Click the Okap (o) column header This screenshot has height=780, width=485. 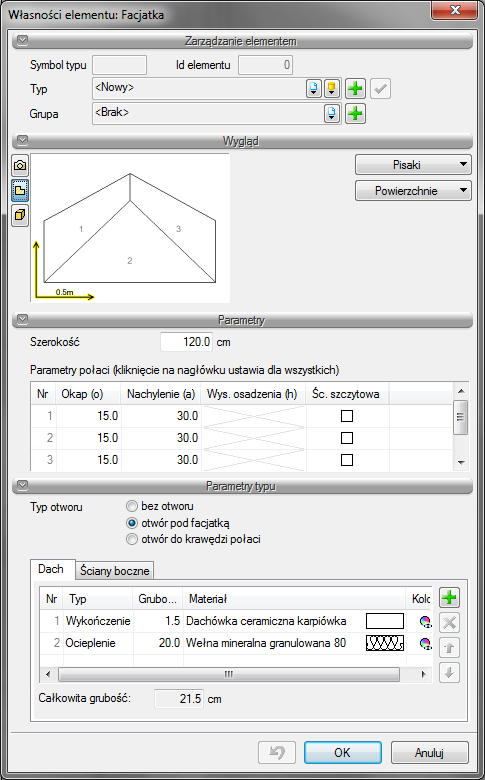coord(88,394)
